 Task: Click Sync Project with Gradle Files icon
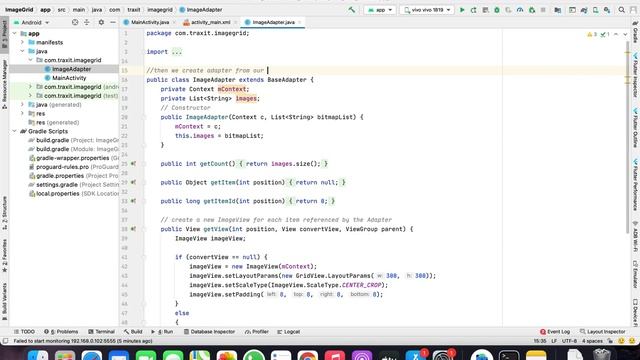tap(584, 10)
